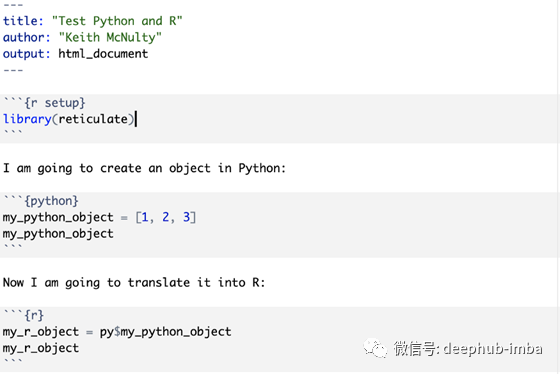Click the my_python_object assignment line
The image size is (560, 374).
pyautogui.click(x=99, y=217)
